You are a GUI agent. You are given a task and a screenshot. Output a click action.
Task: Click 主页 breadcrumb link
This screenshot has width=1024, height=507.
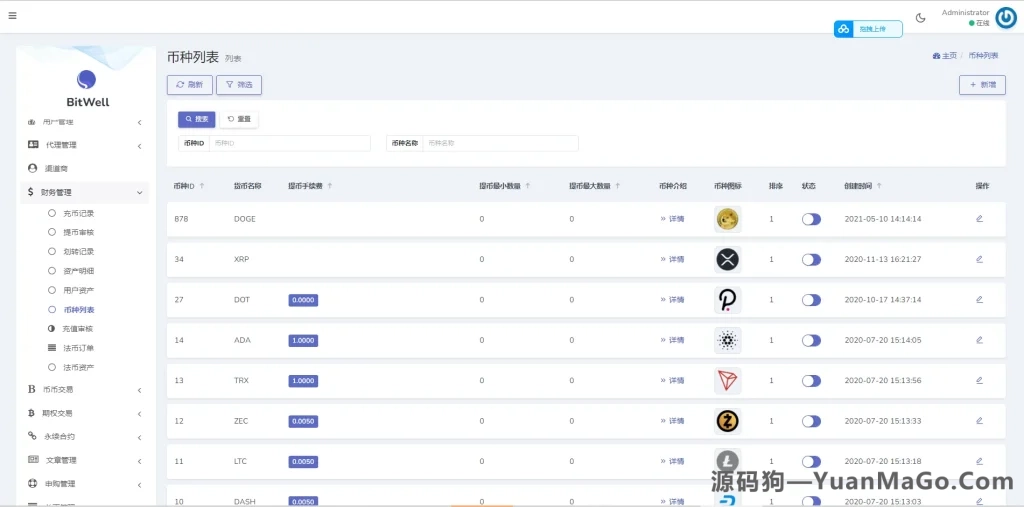(x=949, y=56)
